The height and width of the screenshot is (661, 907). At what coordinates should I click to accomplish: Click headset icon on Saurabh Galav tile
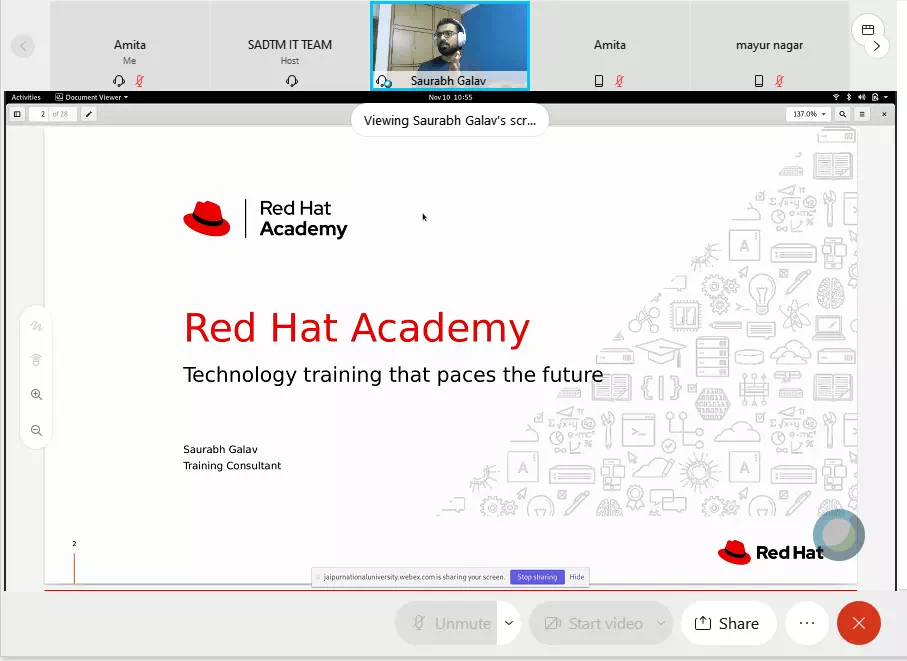pyautogui.click(x=383, y=81)
